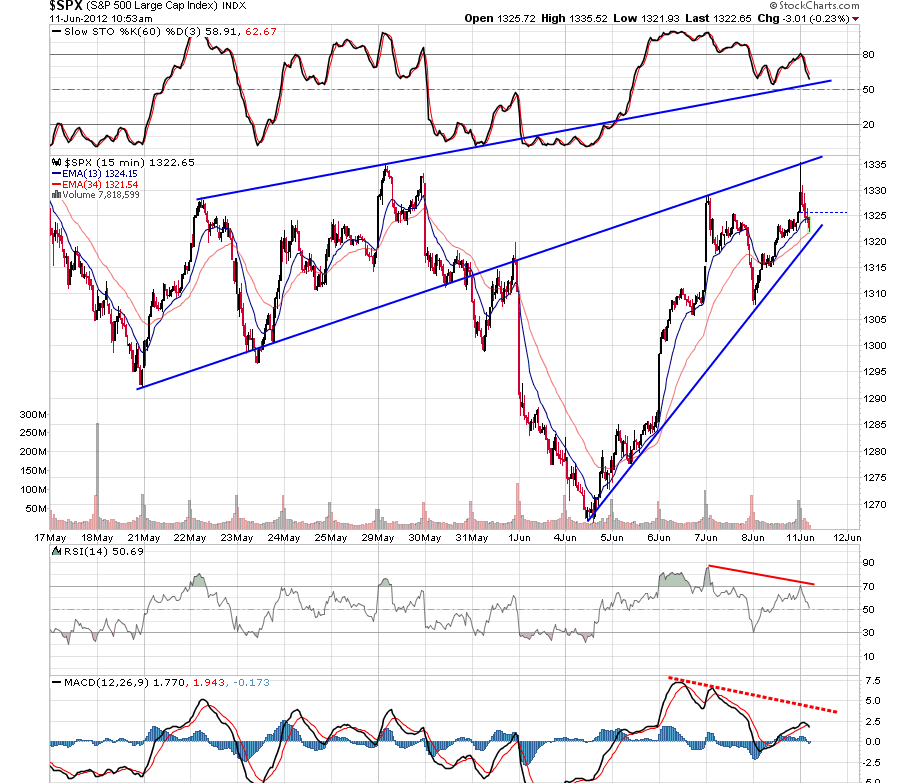Screen dimensions: 903x783
Task: Click the INDX exchange label
Action: [x=234, y=6]
